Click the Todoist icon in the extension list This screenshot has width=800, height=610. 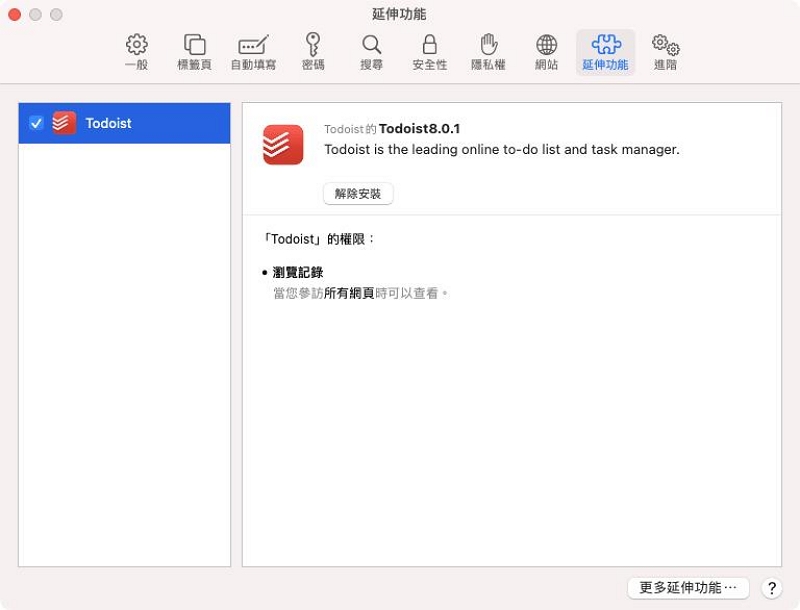point(64,123)
